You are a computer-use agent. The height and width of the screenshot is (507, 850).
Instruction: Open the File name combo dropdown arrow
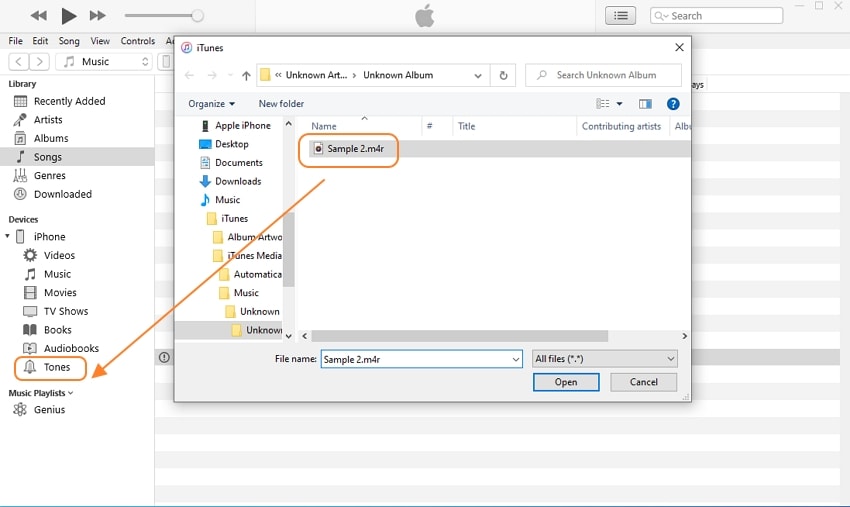[x=516, y=359]
